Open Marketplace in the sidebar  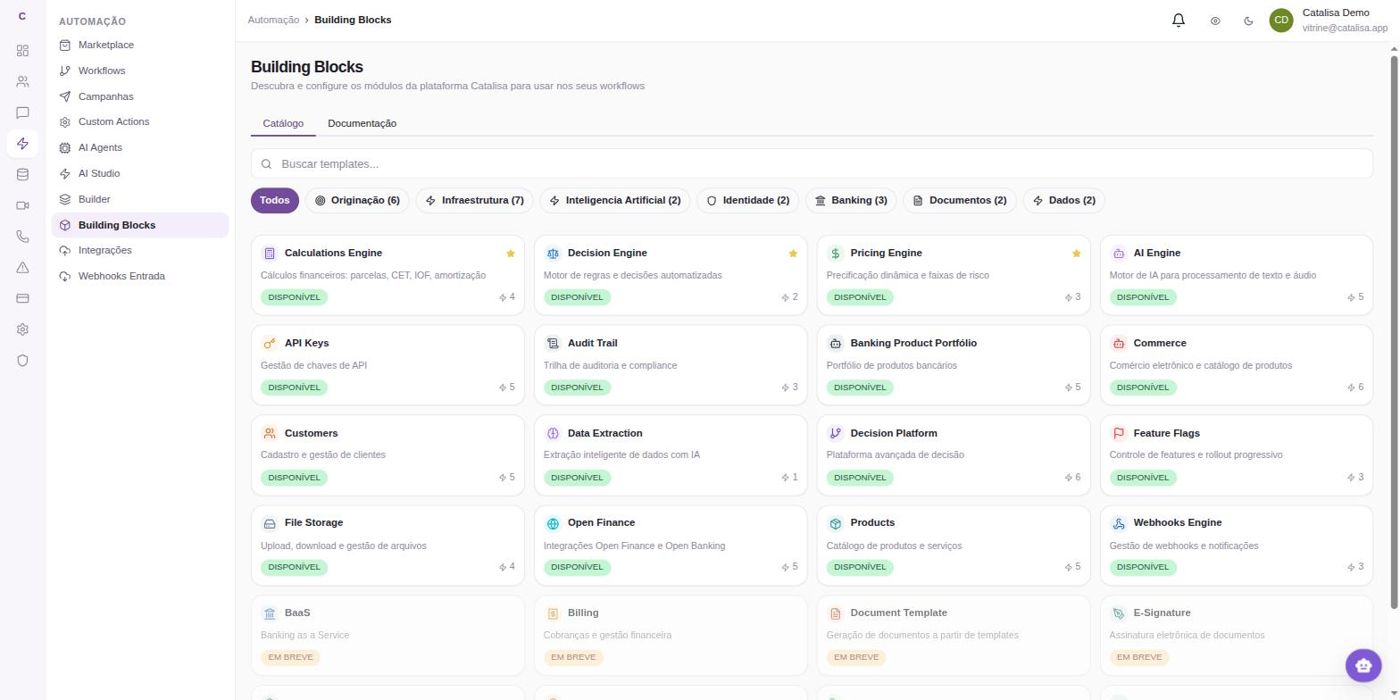tap(140, 45)
